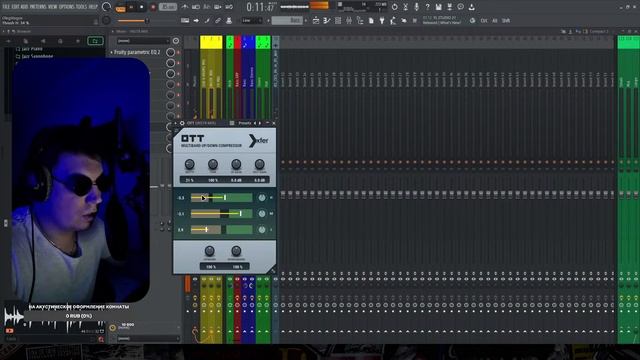The image size is (640, 360).
Task: Click the OTT low band gain knob
Action: pyautogui.click(x=262, y=230)
